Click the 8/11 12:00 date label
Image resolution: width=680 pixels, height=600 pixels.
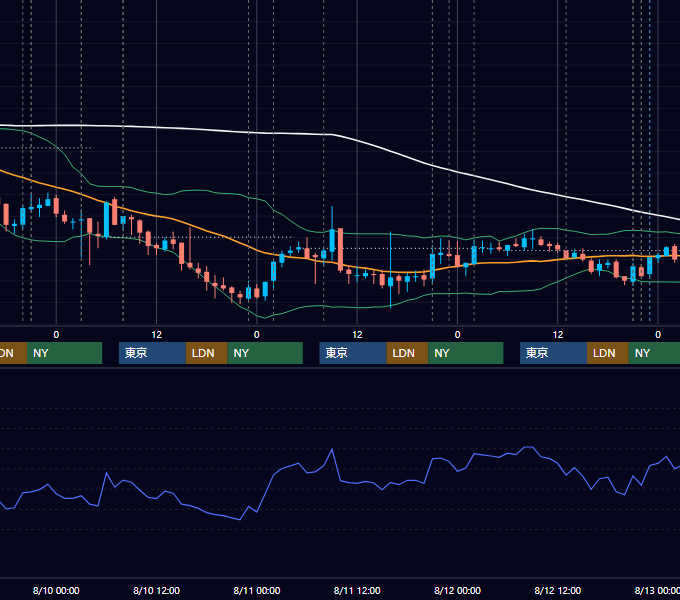pyautogui.click(x=357, y=590)
